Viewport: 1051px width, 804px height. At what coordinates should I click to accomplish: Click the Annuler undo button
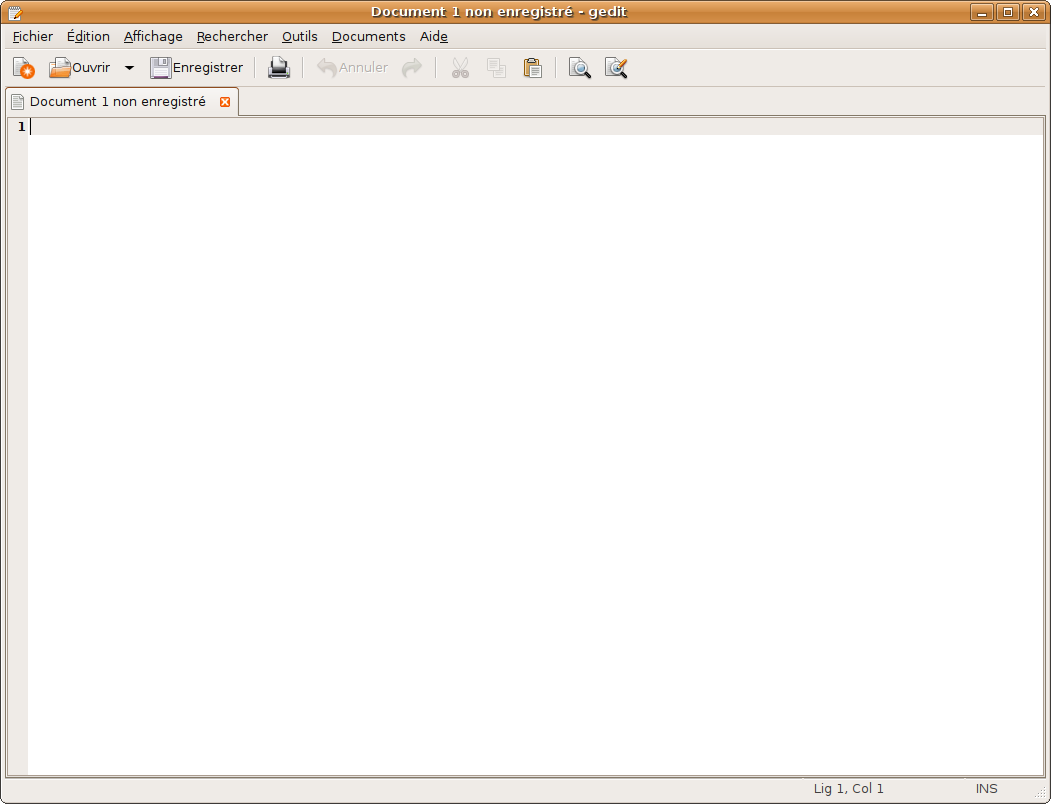click(352, 68)
